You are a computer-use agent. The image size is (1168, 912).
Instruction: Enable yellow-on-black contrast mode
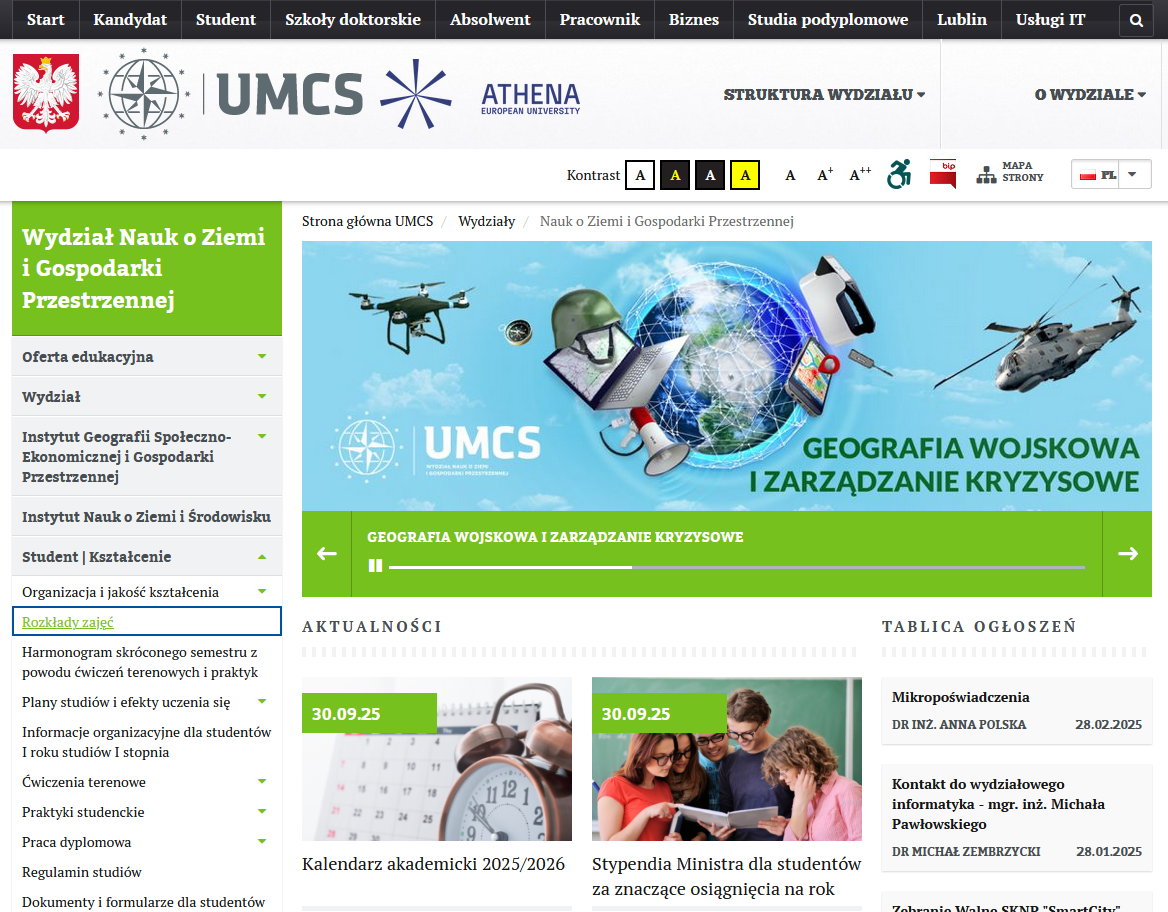point(675,175)
